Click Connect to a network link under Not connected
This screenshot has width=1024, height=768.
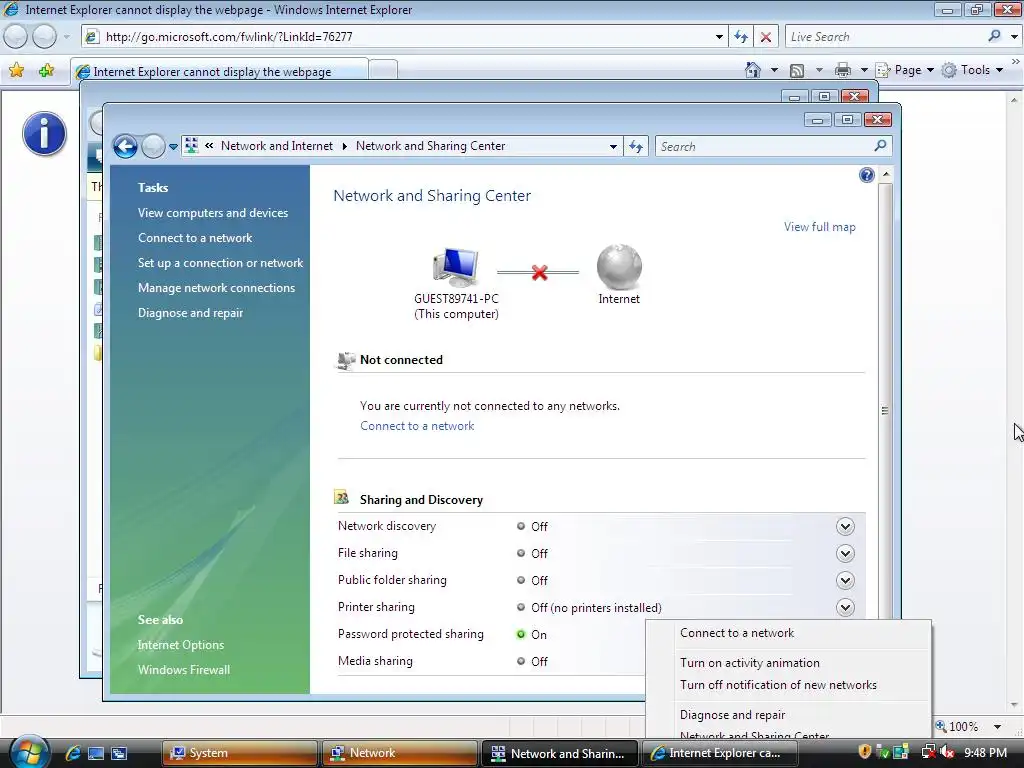(x=417, y=426)
